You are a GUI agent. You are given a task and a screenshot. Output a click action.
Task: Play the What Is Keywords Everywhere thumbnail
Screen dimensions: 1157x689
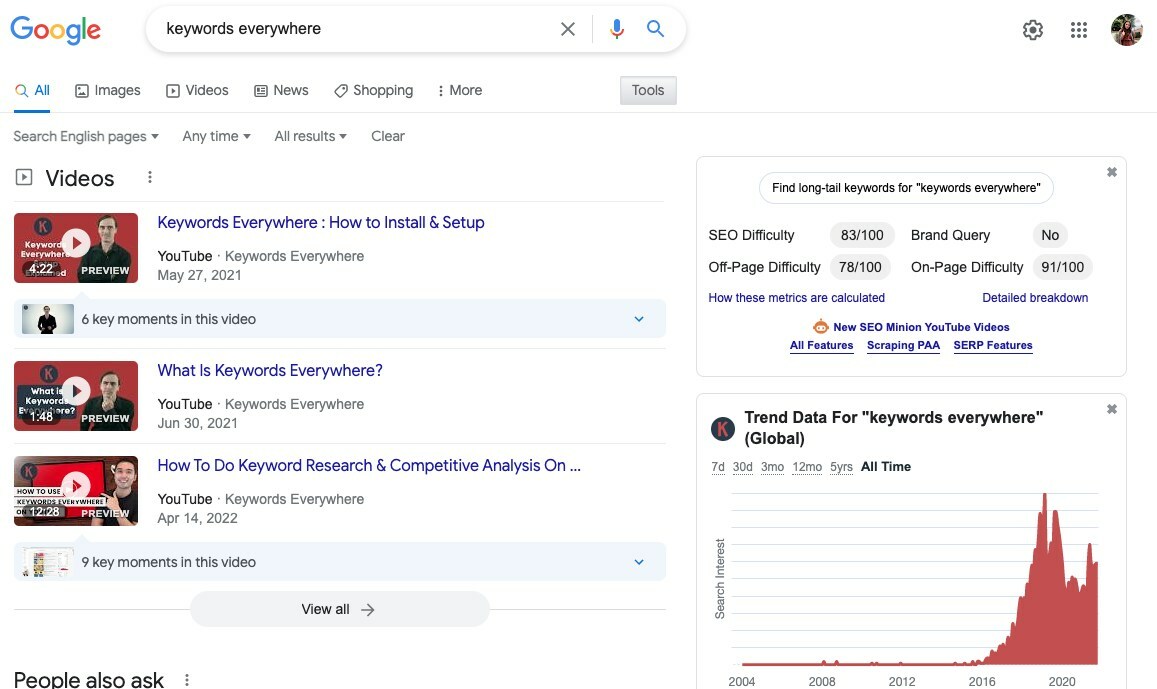(x=76, y=395)
